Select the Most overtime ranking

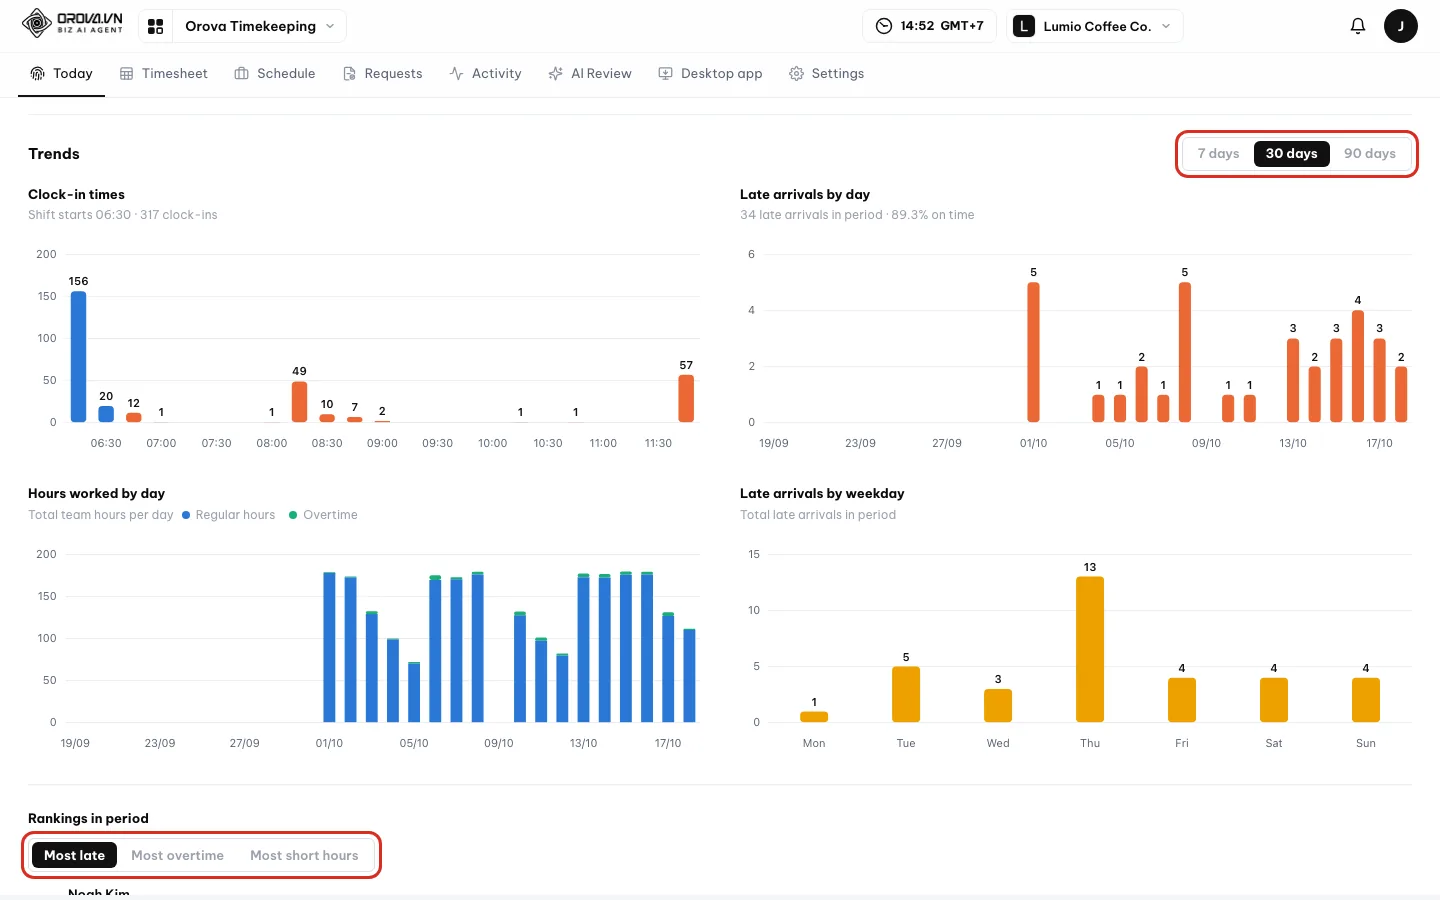(178, 856)
